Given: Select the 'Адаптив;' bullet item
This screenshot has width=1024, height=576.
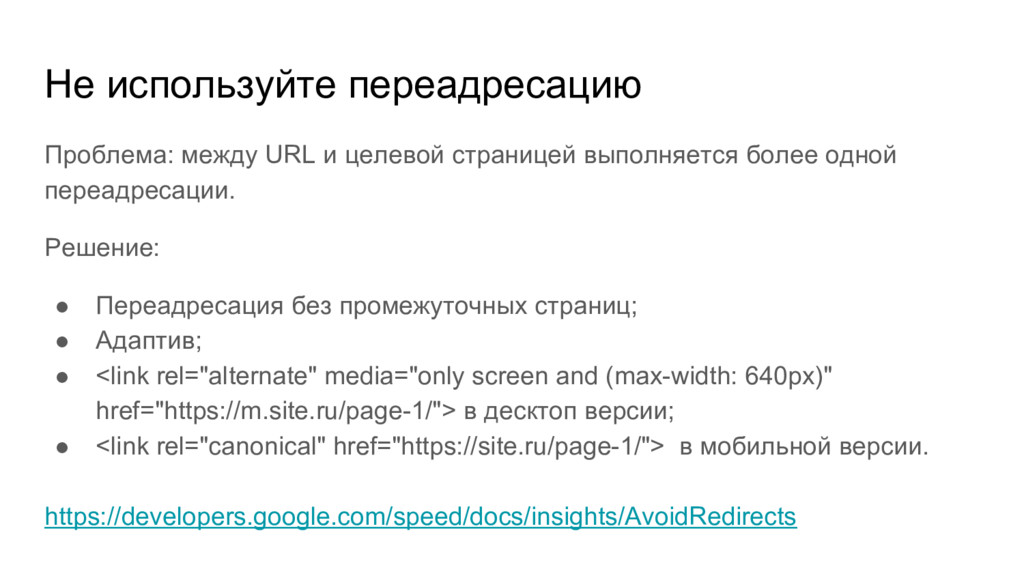Looking at the screenshot, I should [x=148, y=340].
